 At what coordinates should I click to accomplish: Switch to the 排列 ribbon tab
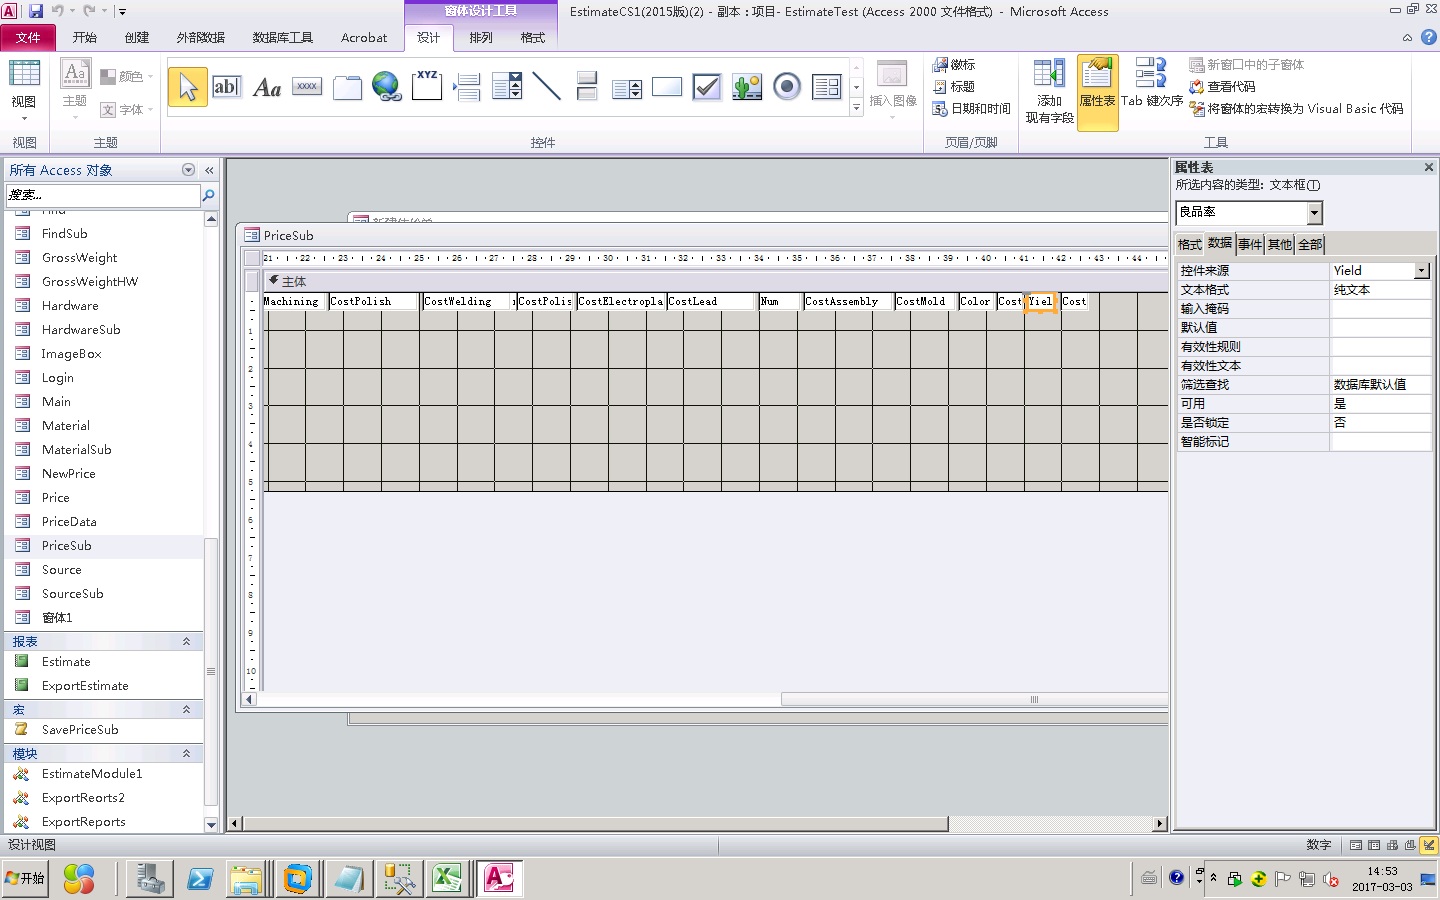pyautogui.click(x=481, y=38)
